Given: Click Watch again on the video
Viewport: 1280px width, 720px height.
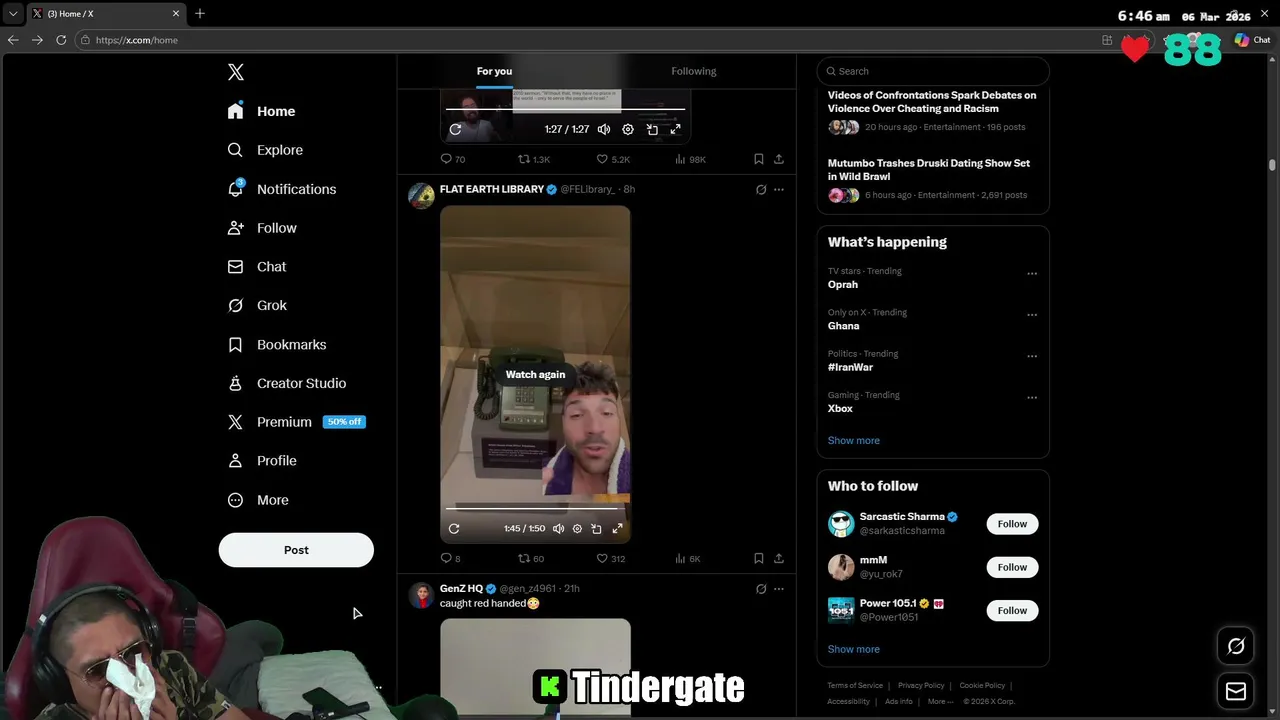Looking at the screenshot, I should [x=535, y=374].
